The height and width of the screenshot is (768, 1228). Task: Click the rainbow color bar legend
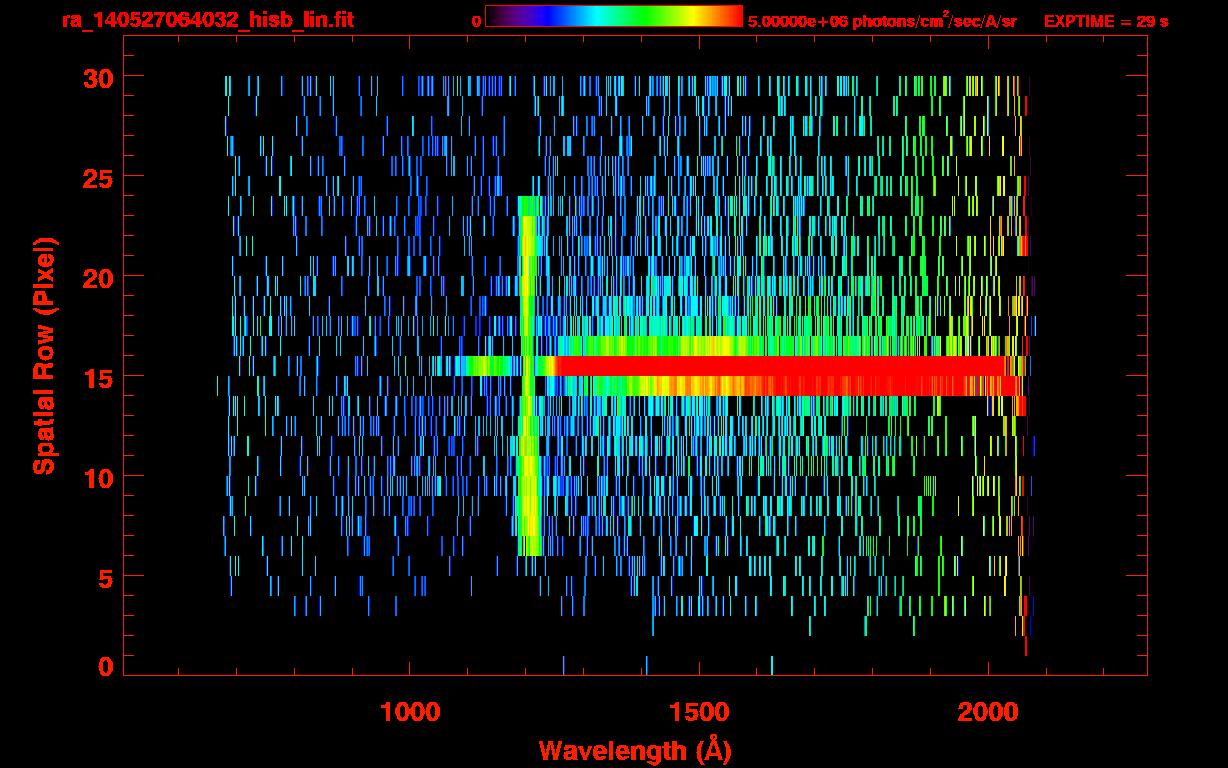tap(614, 16)
